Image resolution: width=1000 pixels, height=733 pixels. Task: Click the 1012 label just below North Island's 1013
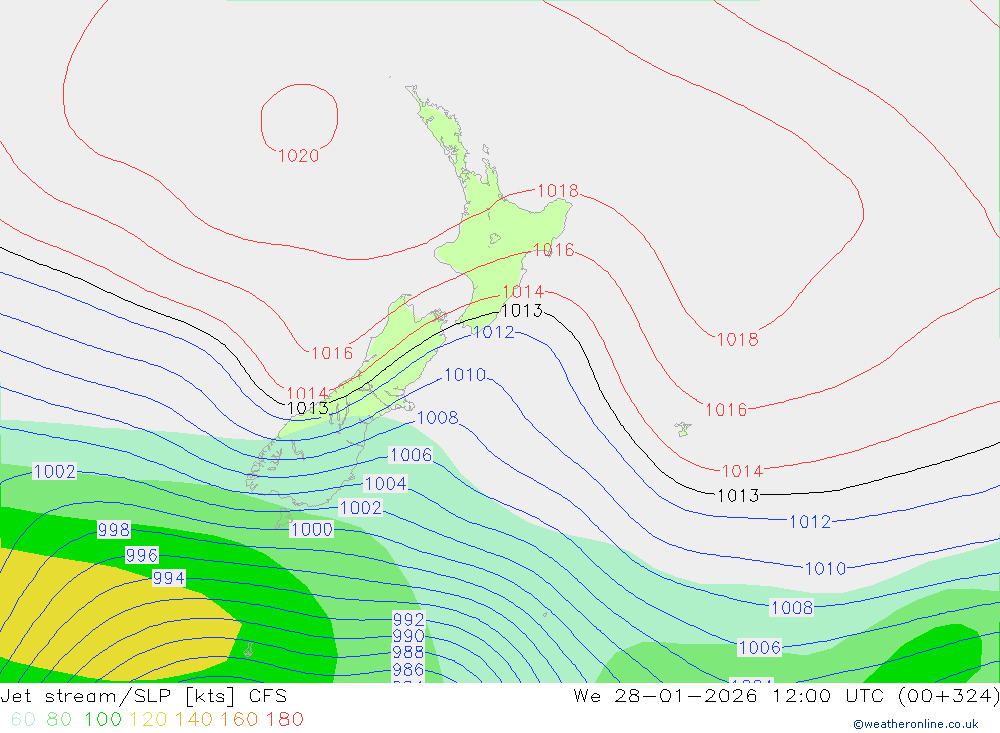(x=494, y=332)
